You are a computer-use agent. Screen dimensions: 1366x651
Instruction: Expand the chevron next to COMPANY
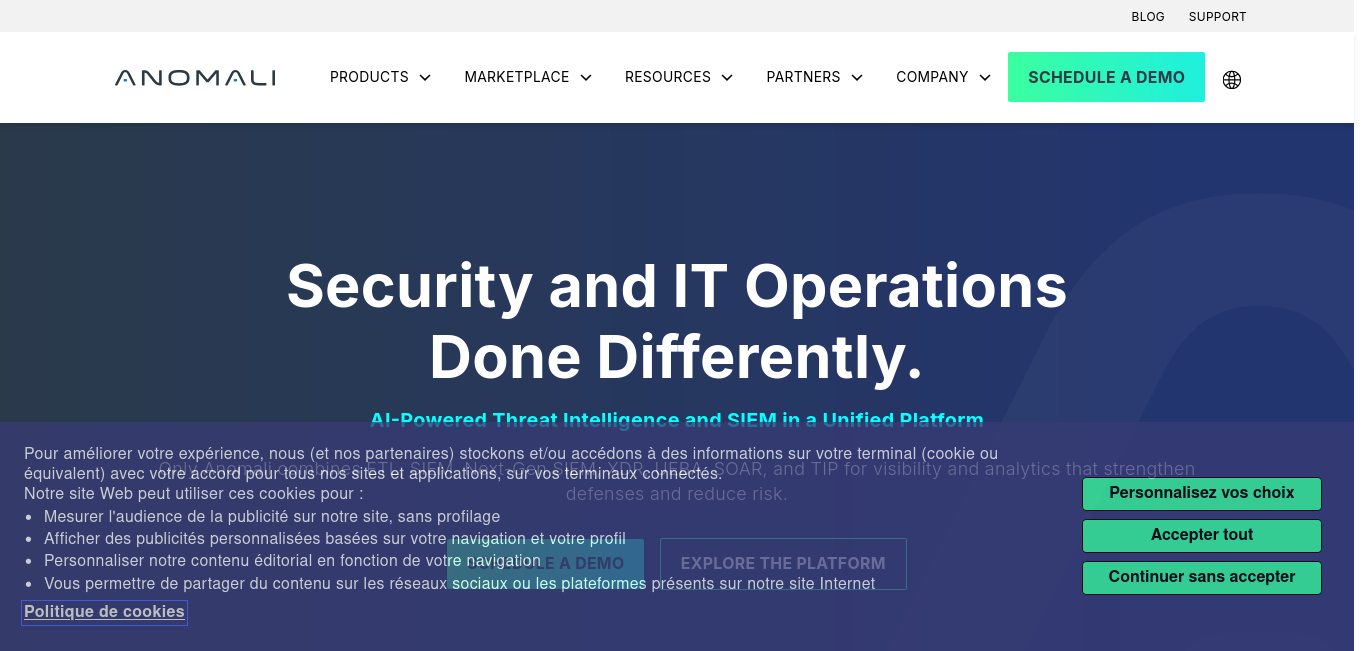985,78
